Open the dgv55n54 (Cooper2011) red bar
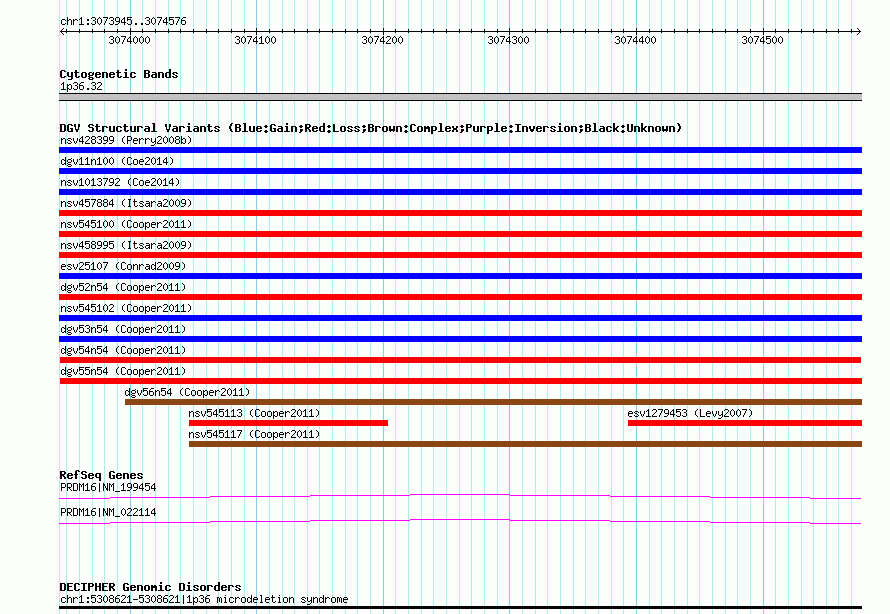 coord(460,381)
